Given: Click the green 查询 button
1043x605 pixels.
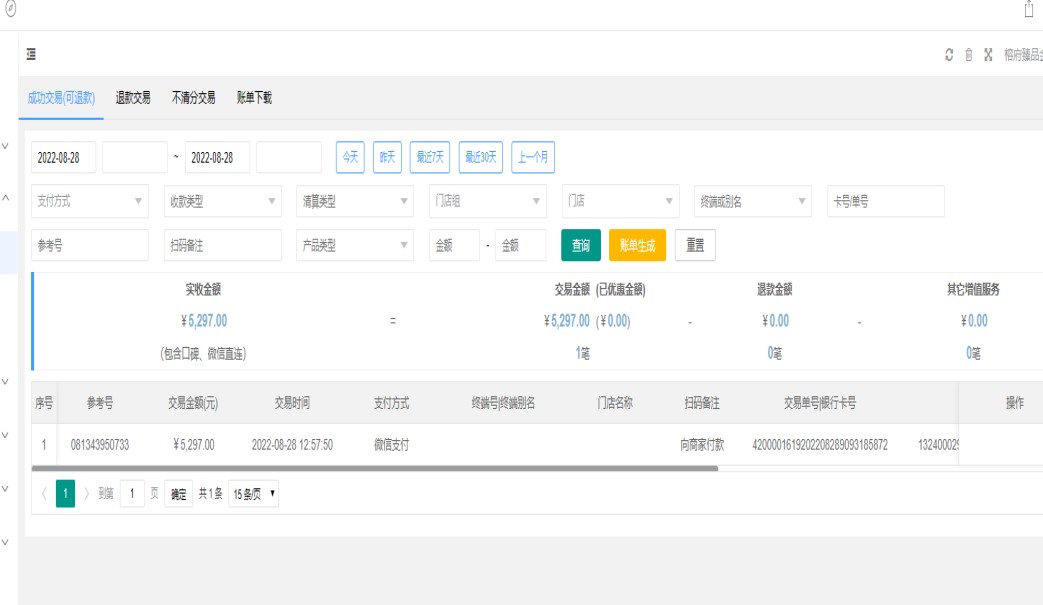Looking at the screenshot, I should 580,245.
